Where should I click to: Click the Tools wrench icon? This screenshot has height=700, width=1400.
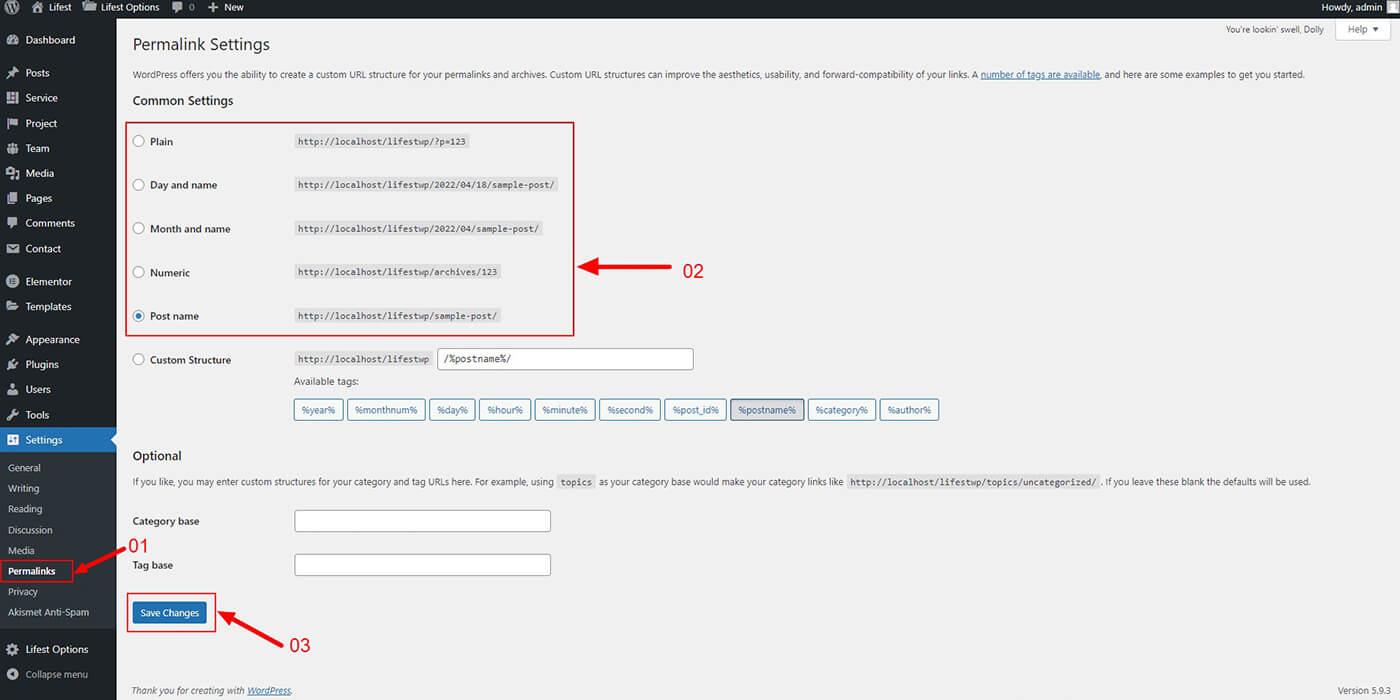[x=12, y=414]
